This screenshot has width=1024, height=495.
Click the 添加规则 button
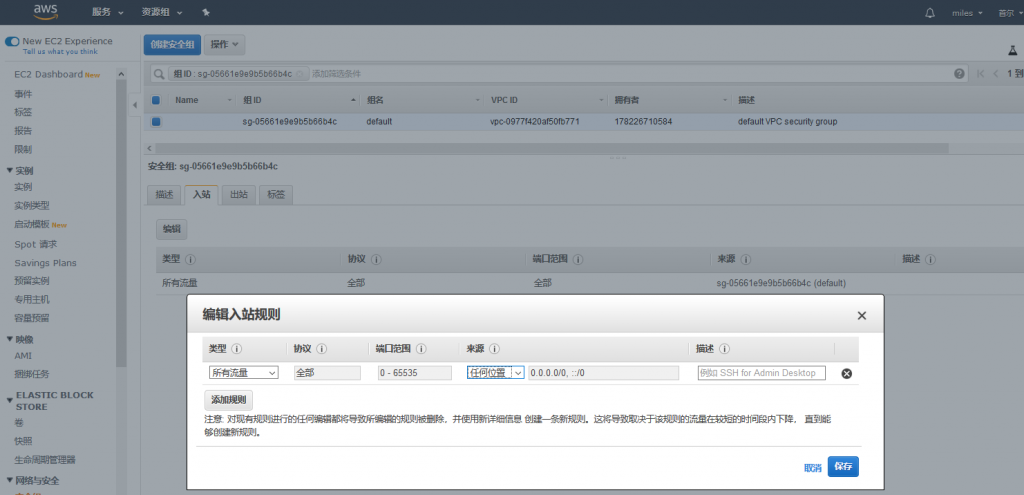click(228, 400)
